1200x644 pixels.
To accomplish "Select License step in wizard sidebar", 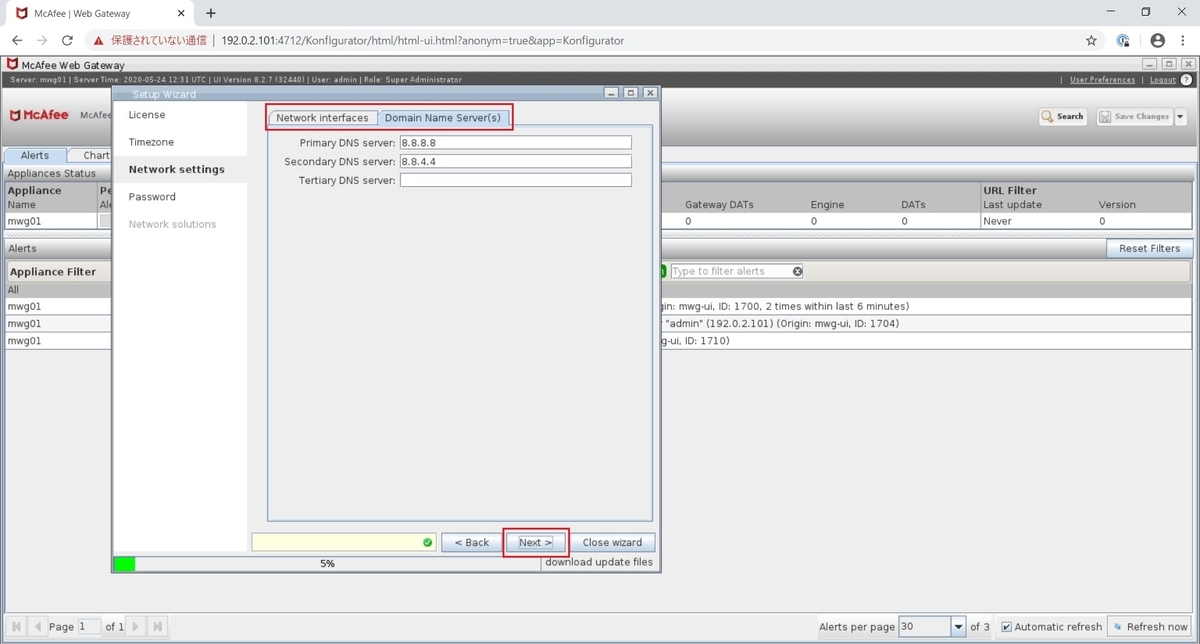I will [x=147, y=115].
